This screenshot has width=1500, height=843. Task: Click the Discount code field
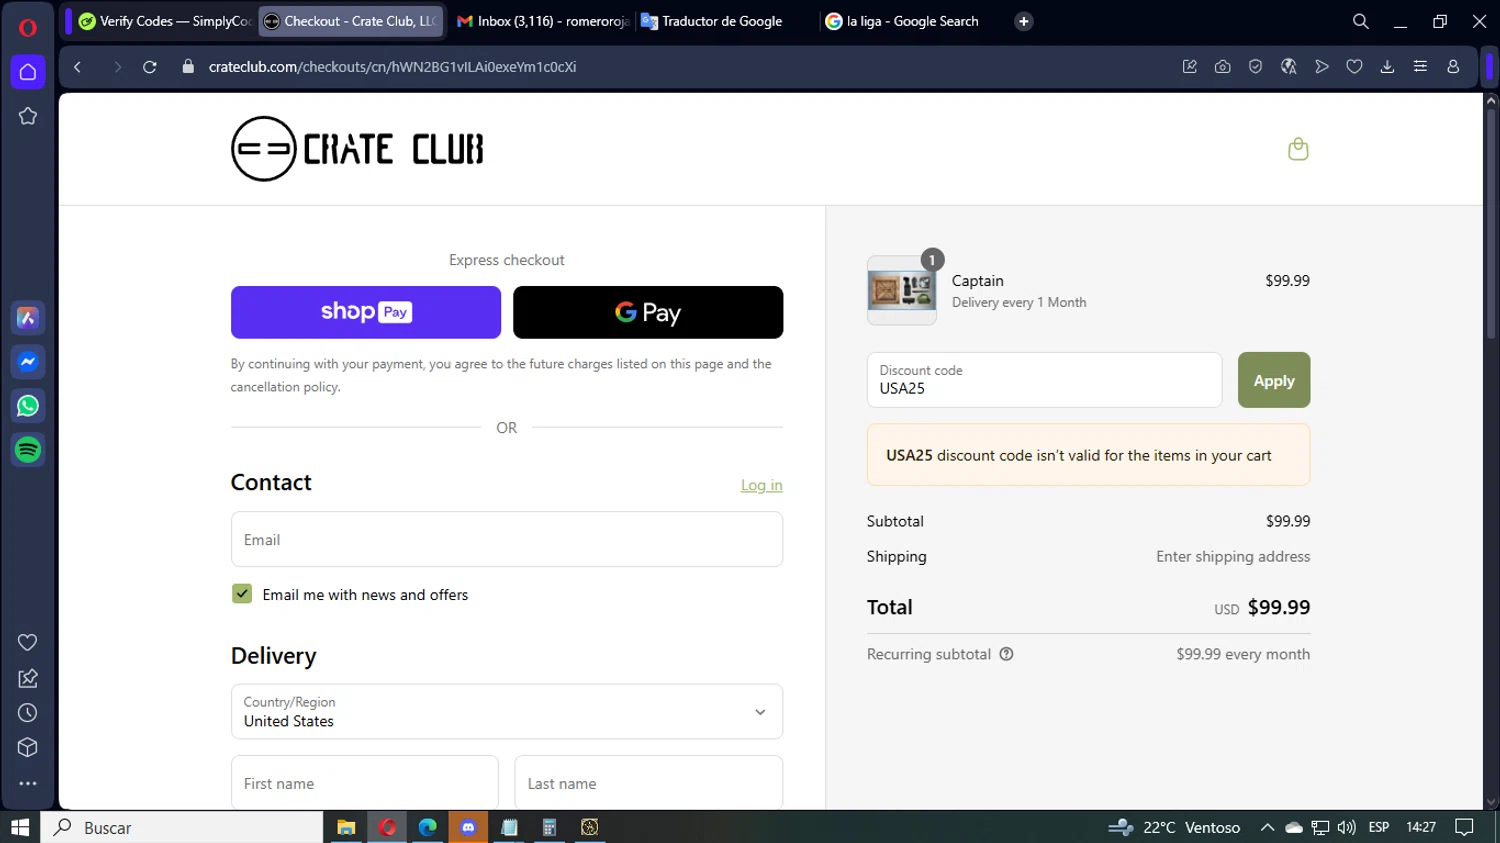[x=1044, y=380]
